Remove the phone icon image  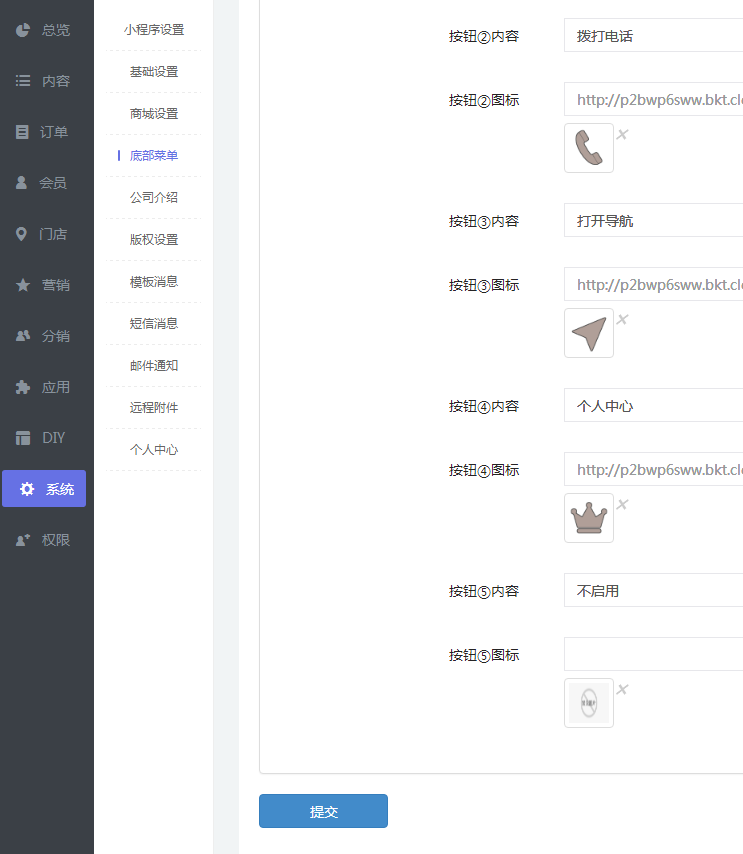[x=622, y=134]
